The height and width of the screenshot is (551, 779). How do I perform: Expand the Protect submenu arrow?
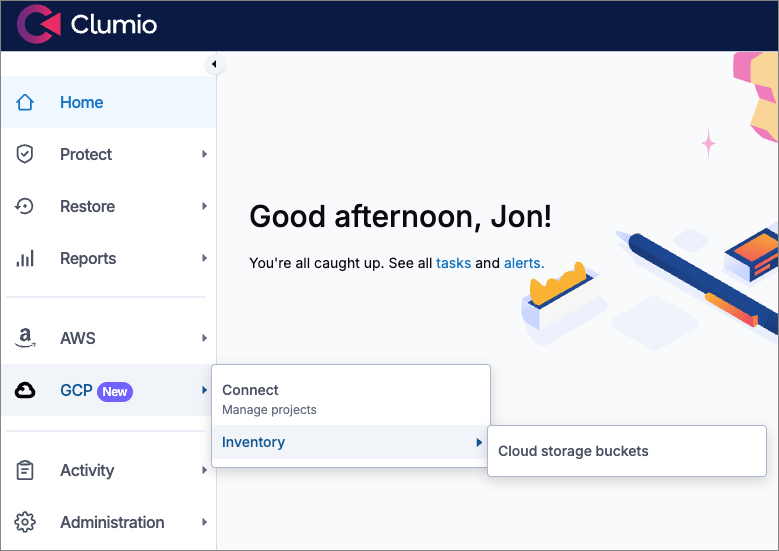(x=204, y=154)
